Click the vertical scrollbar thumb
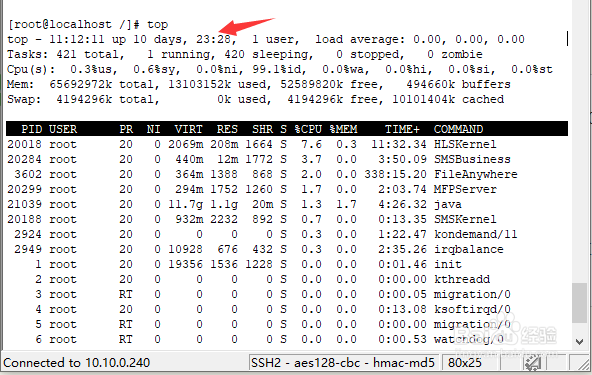 [x=580, y=303]
